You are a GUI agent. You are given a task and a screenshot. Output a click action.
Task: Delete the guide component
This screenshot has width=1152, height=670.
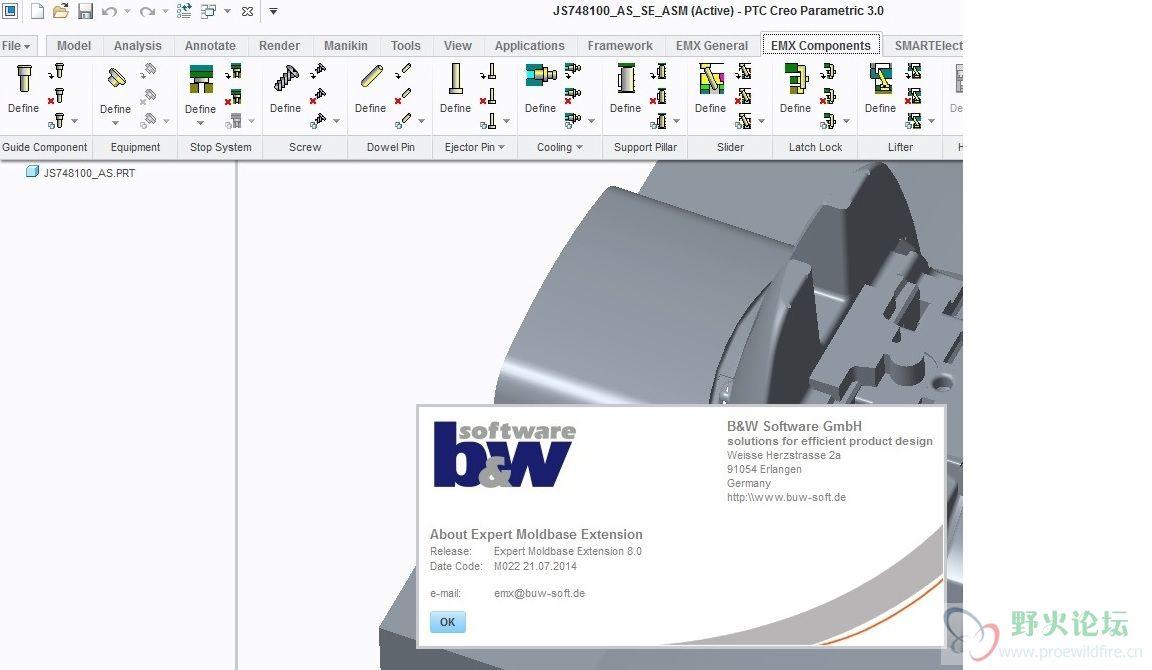tap(57, 96)
